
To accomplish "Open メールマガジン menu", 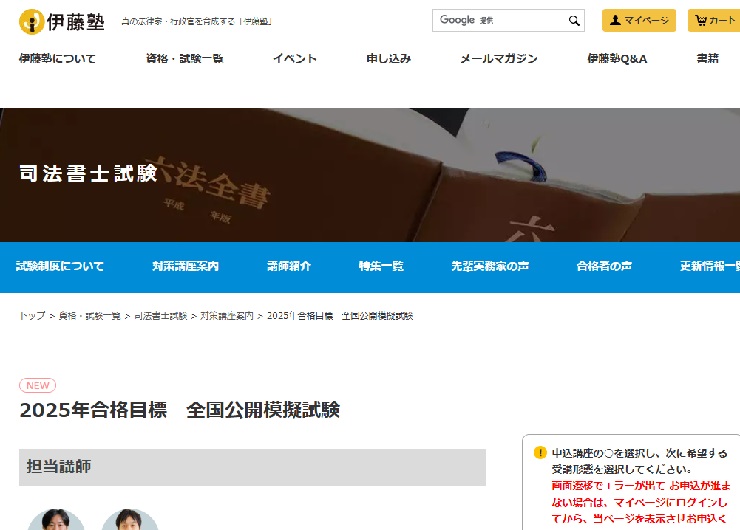I will (499, 59).
